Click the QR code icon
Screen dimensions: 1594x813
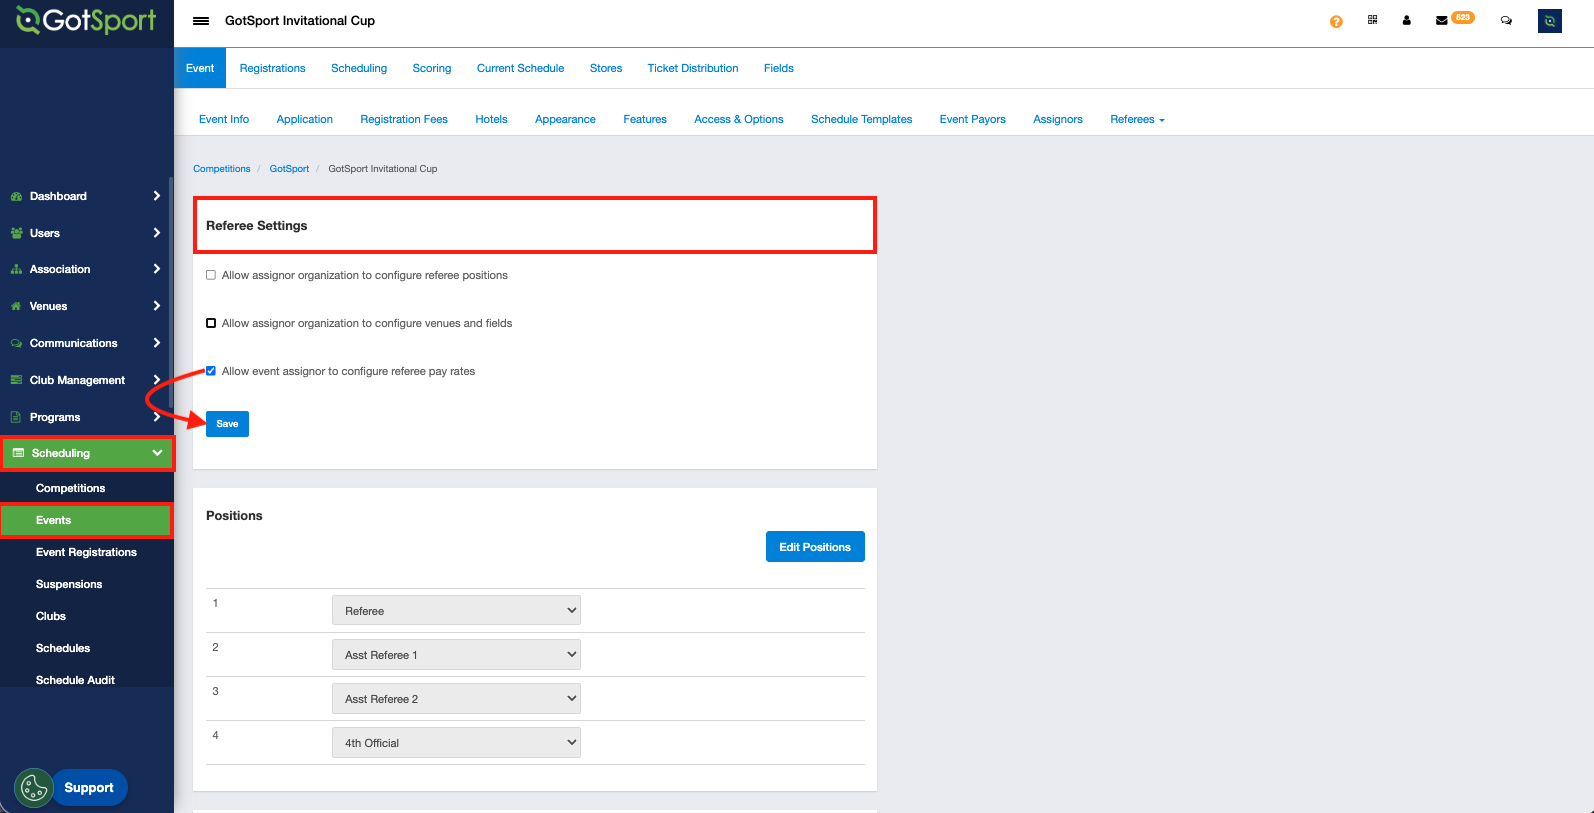click(1372, 20)
